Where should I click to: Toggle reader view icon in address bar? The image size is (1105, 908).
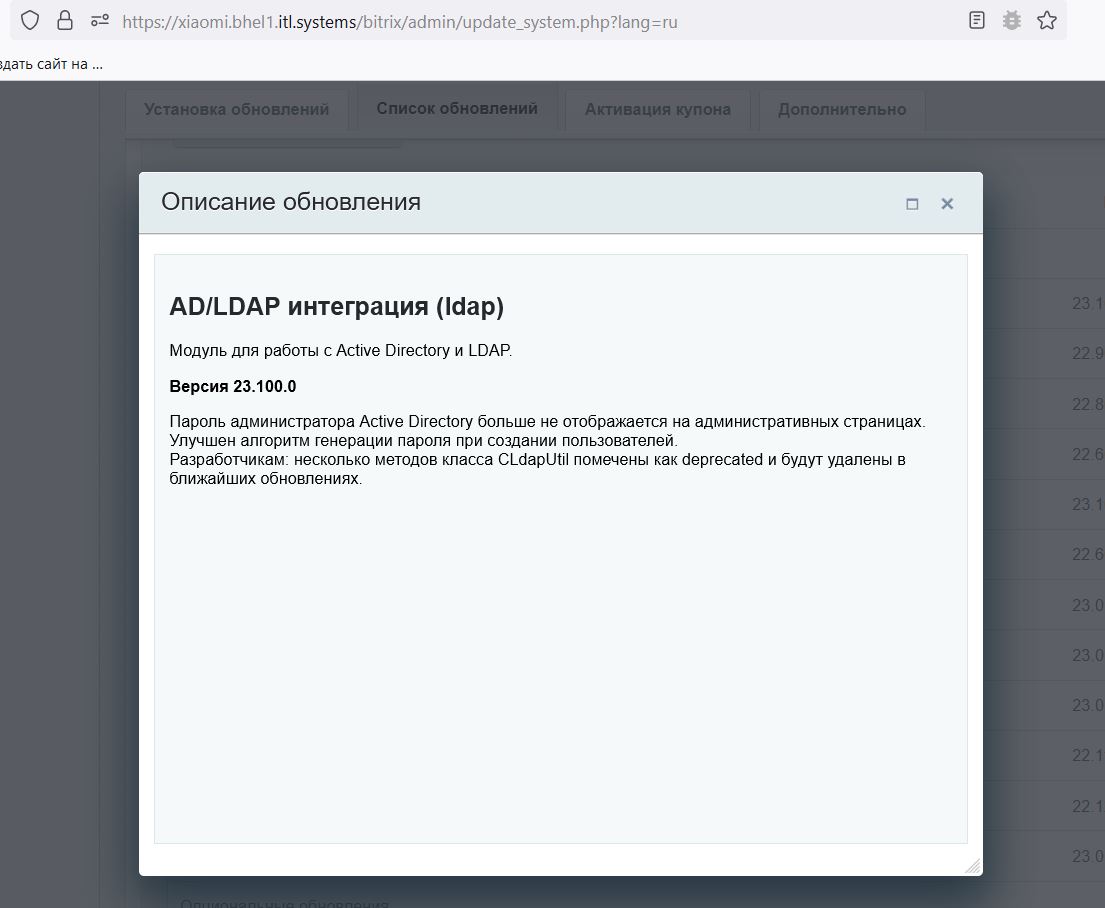coord(977,20)
